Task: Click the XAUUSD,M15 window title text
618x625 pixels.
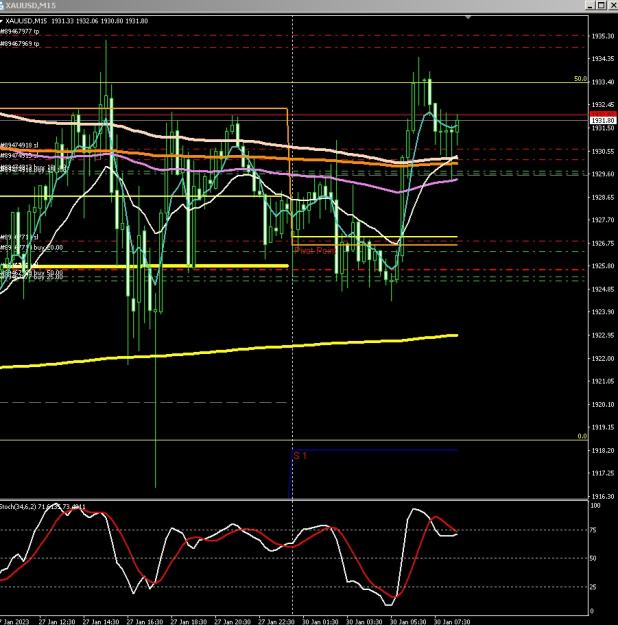Action: coord(30,6)
